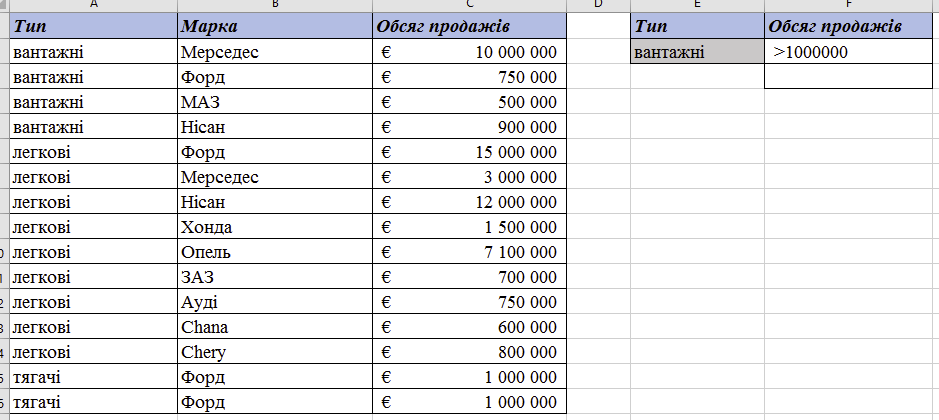Select the 'МАЗ' brand cell

pyautogui.click(x=275, y=102)
